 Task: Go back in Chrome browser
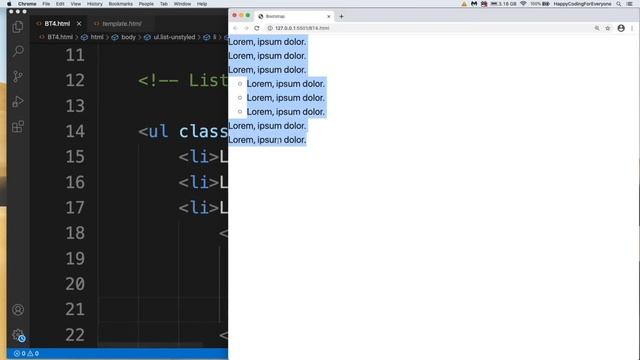coord(236,28)
